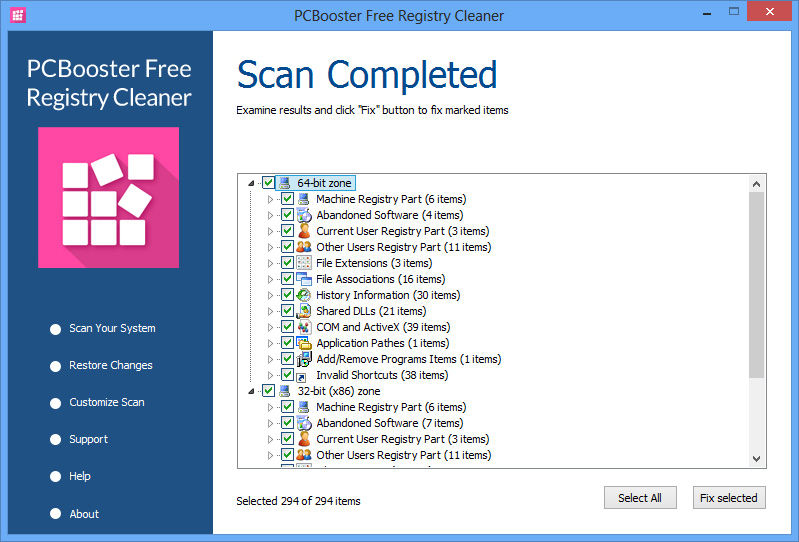Viewport: 799px width, 542px height.
Task: Expand Shared DLLs (21 items)
Action: (x=271, y=311)
